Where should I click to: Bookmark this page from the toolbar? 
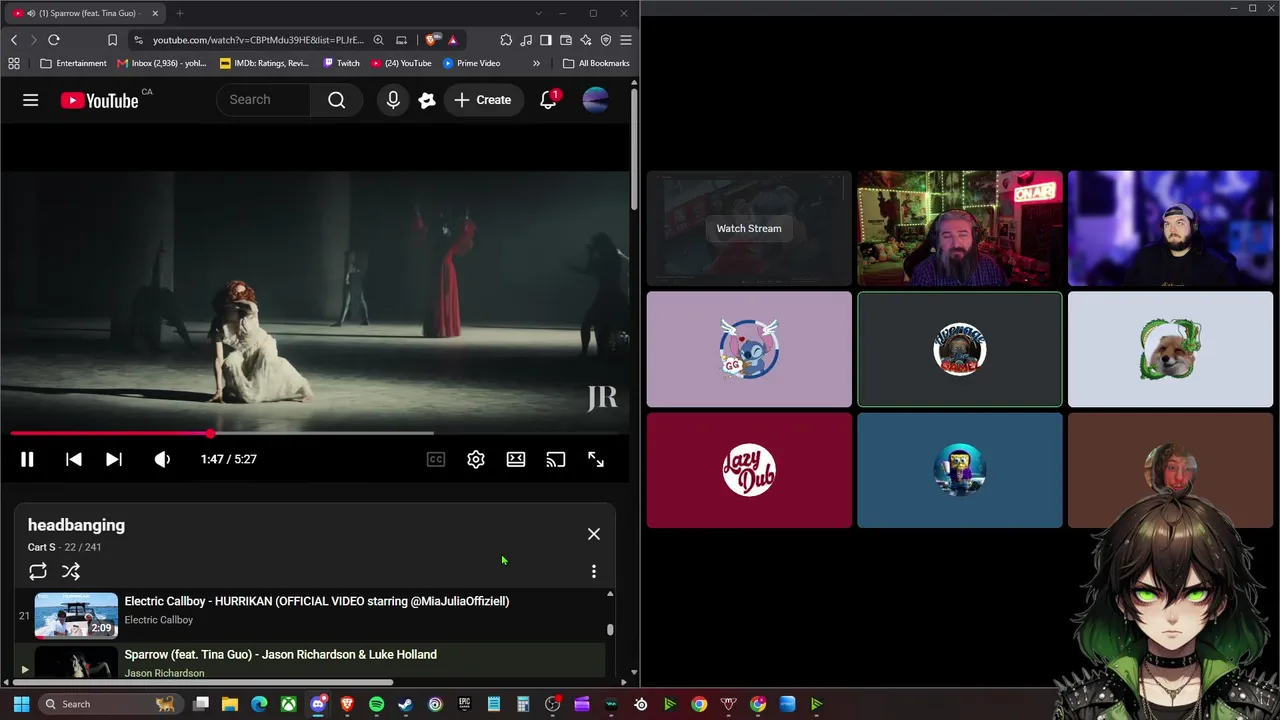tap(112, 40)
